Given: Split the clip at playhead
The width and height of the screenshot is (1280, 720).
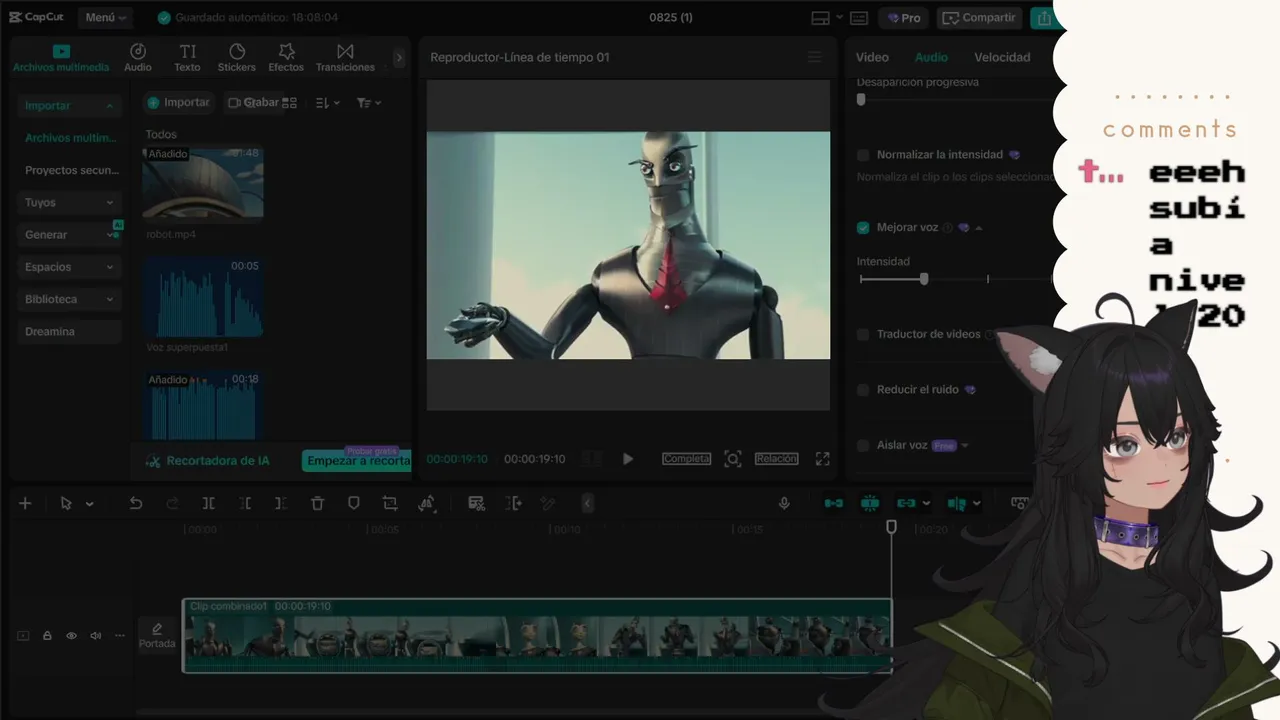Looking at the screenshot, I should (209, 503).
